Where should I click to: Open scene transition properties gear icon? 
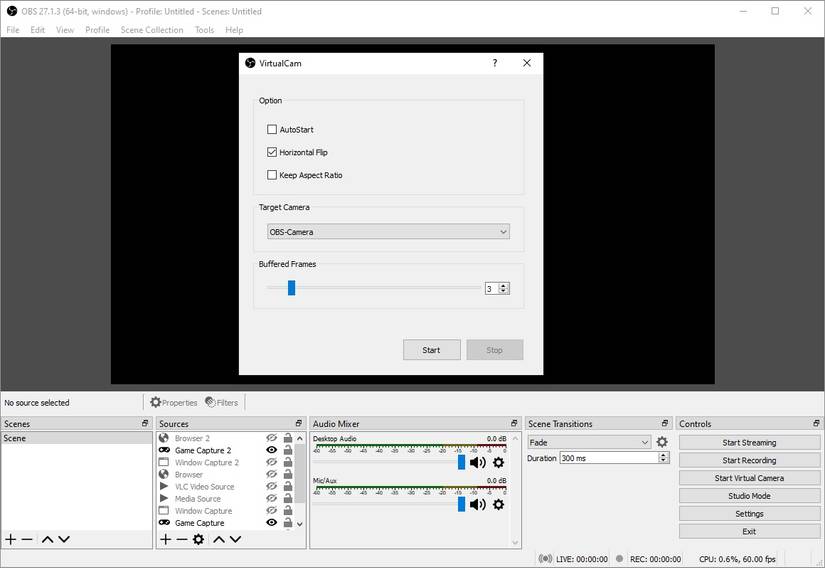662,442
